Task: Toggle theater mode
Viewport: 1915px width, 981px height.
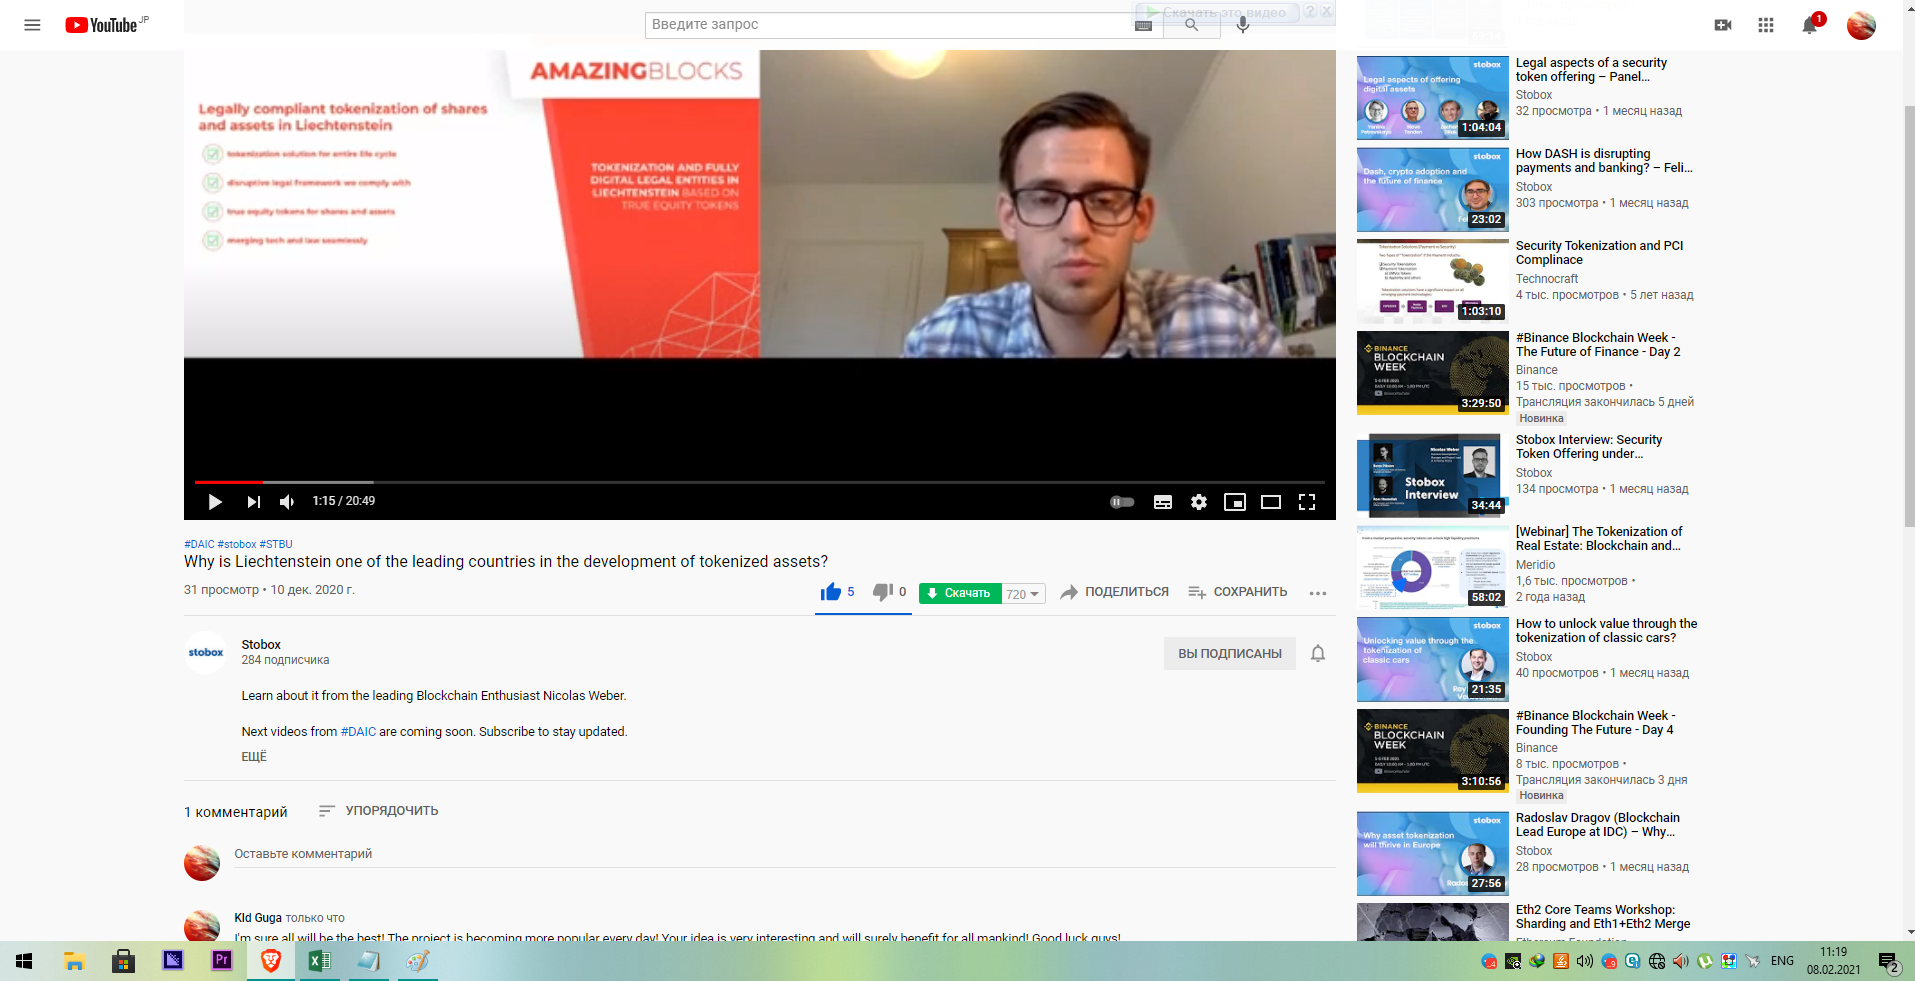Action: [x=1271, y=502]
